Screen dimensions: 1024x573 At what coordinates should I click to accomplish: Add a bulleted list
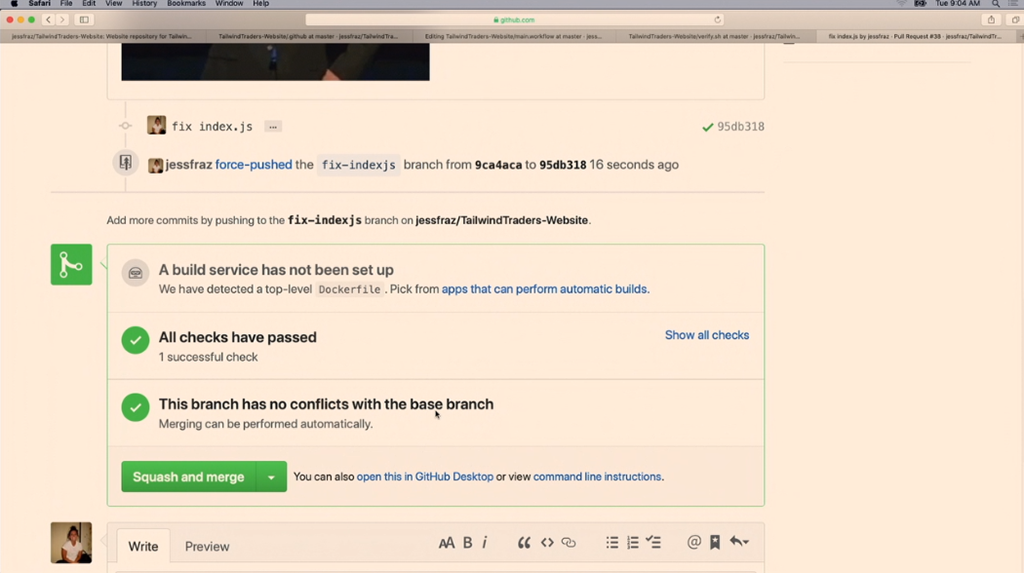612,543
